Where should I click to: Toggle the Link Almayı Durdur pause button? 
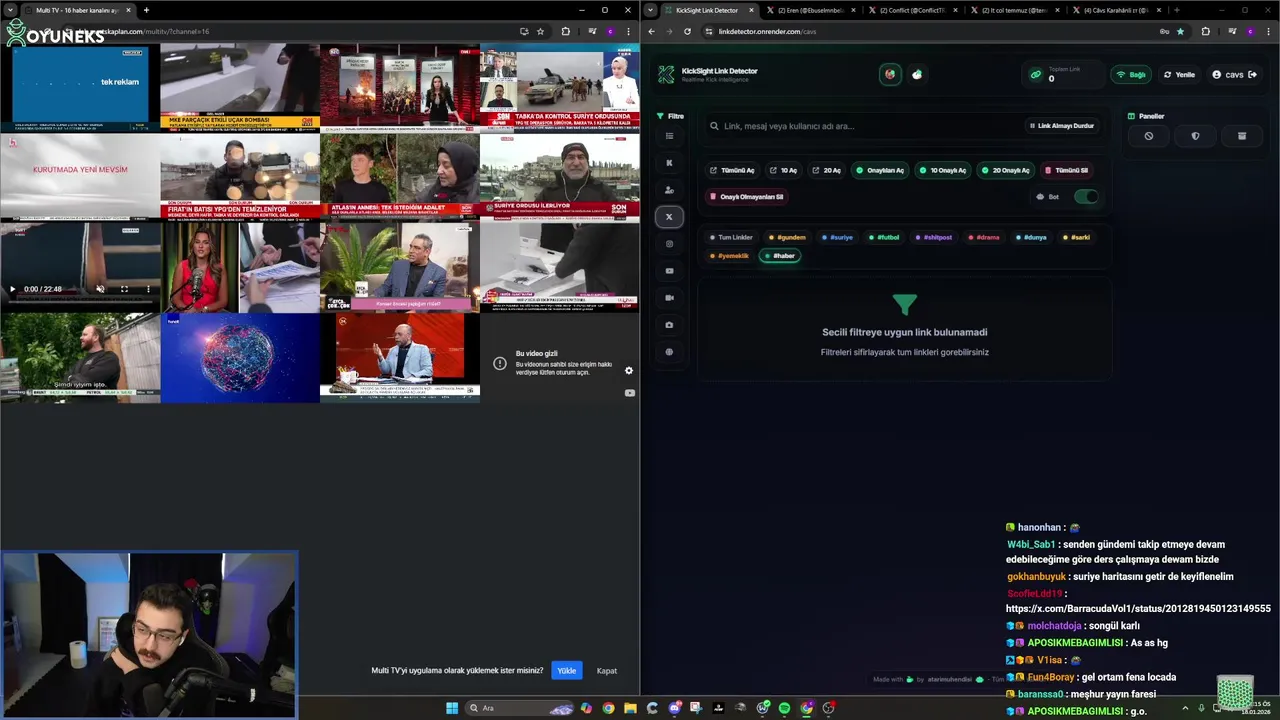pos(1061,126)
